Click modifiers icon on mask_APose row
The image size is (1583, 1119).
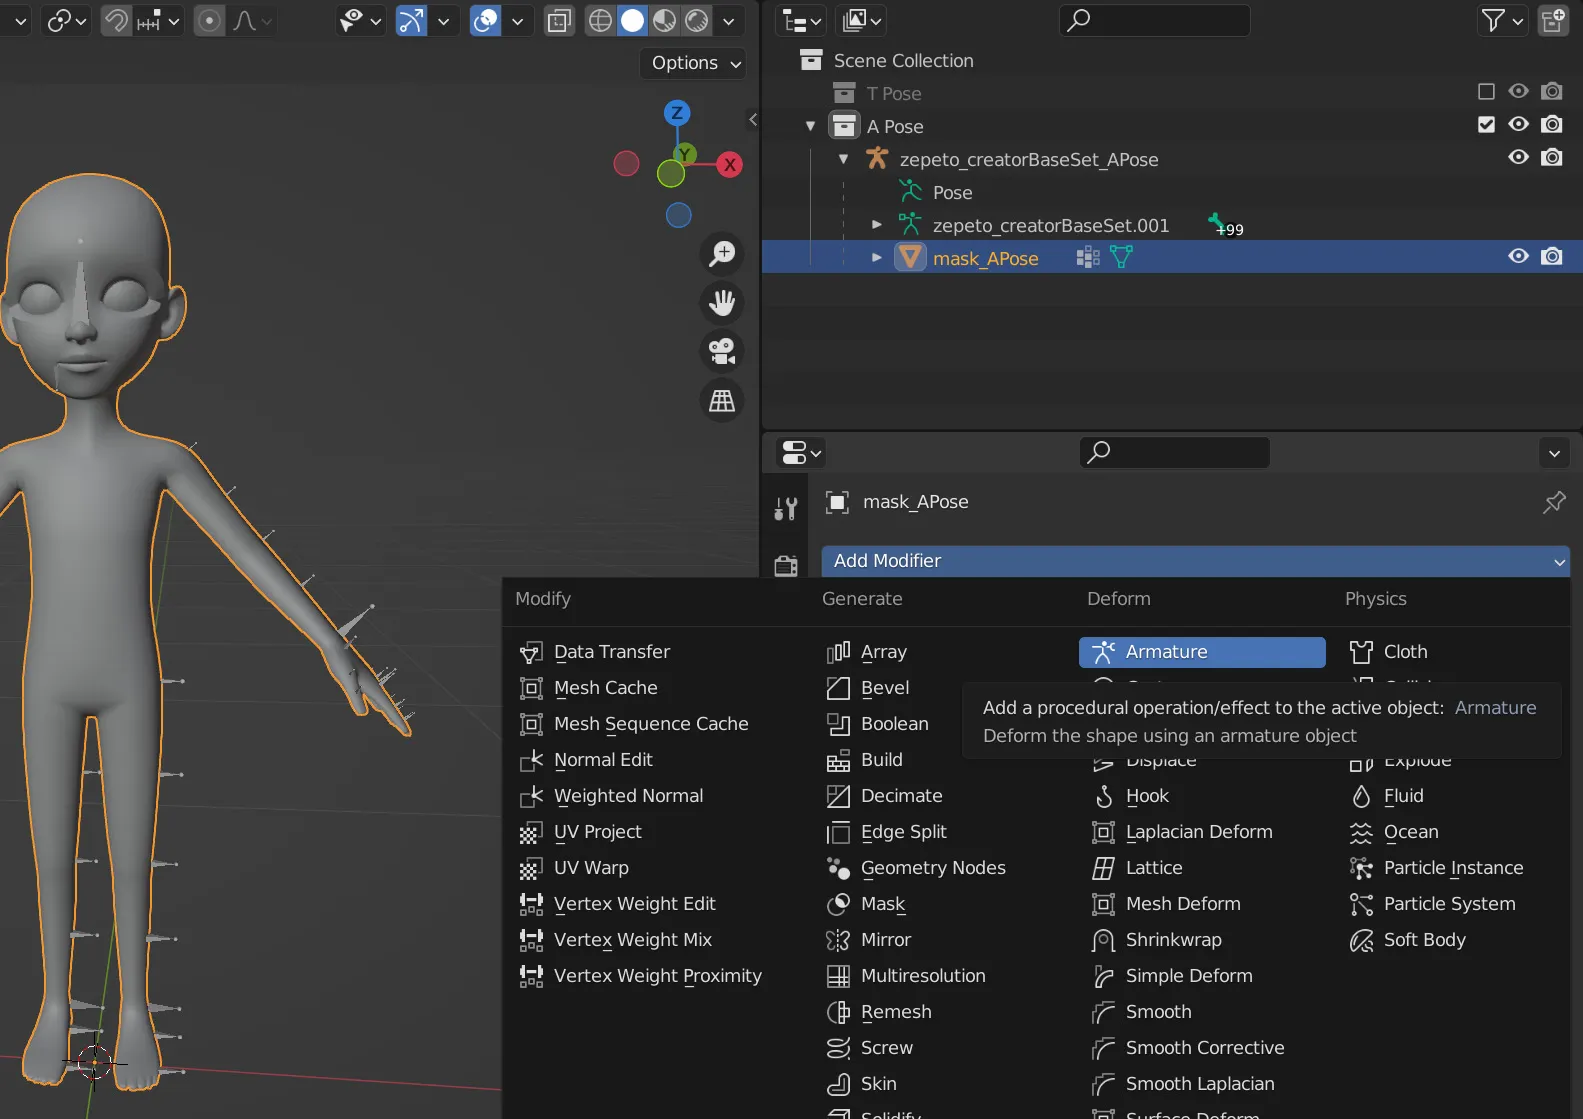pos(1088,258)
